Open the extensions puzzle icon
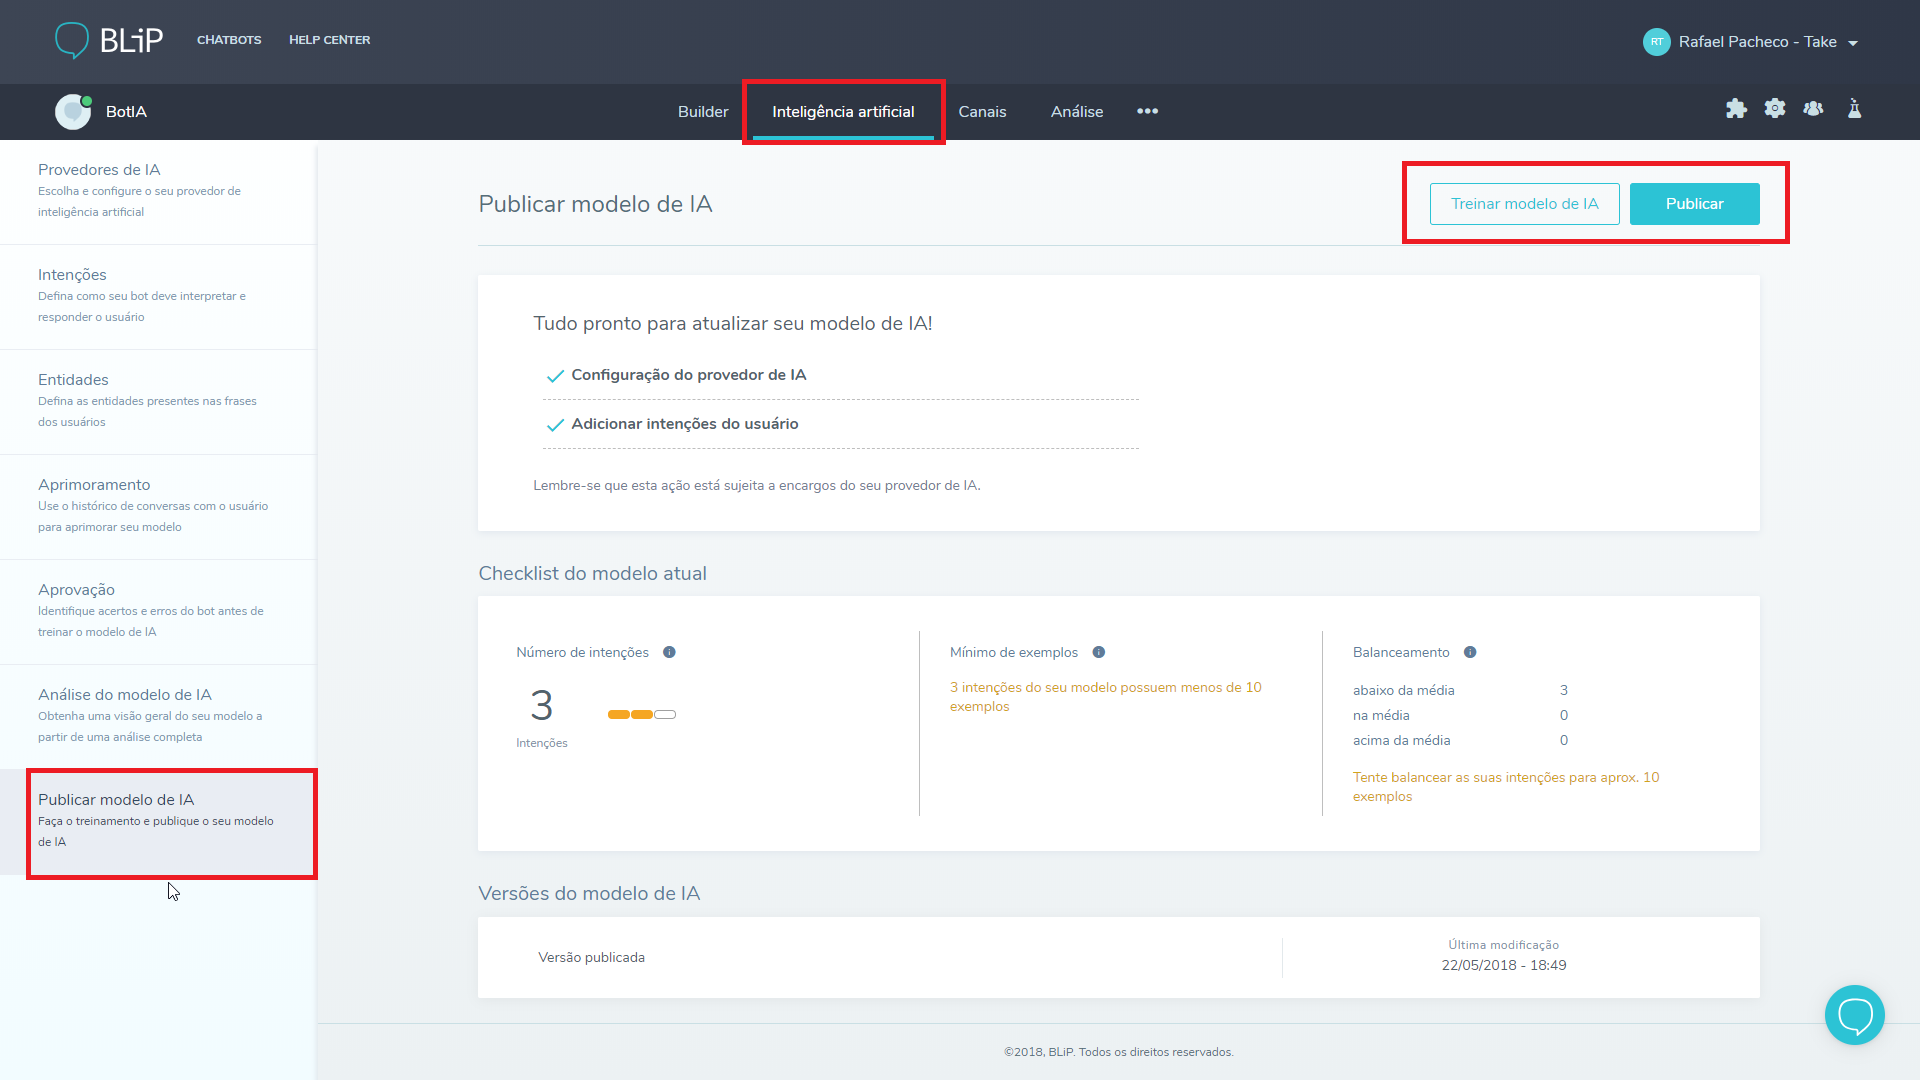 pyautogui.click(x=1737, y=109)
